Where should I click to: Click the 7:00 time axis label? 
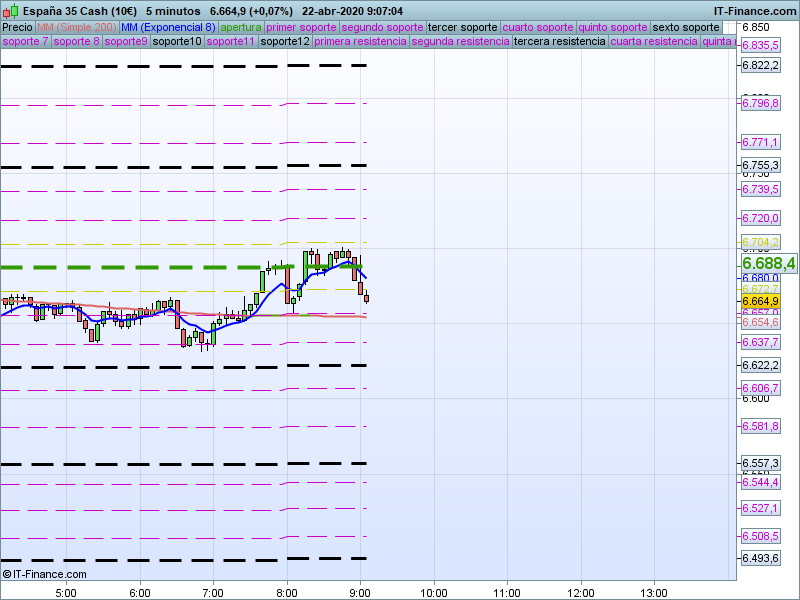click(x=212, y=591)
